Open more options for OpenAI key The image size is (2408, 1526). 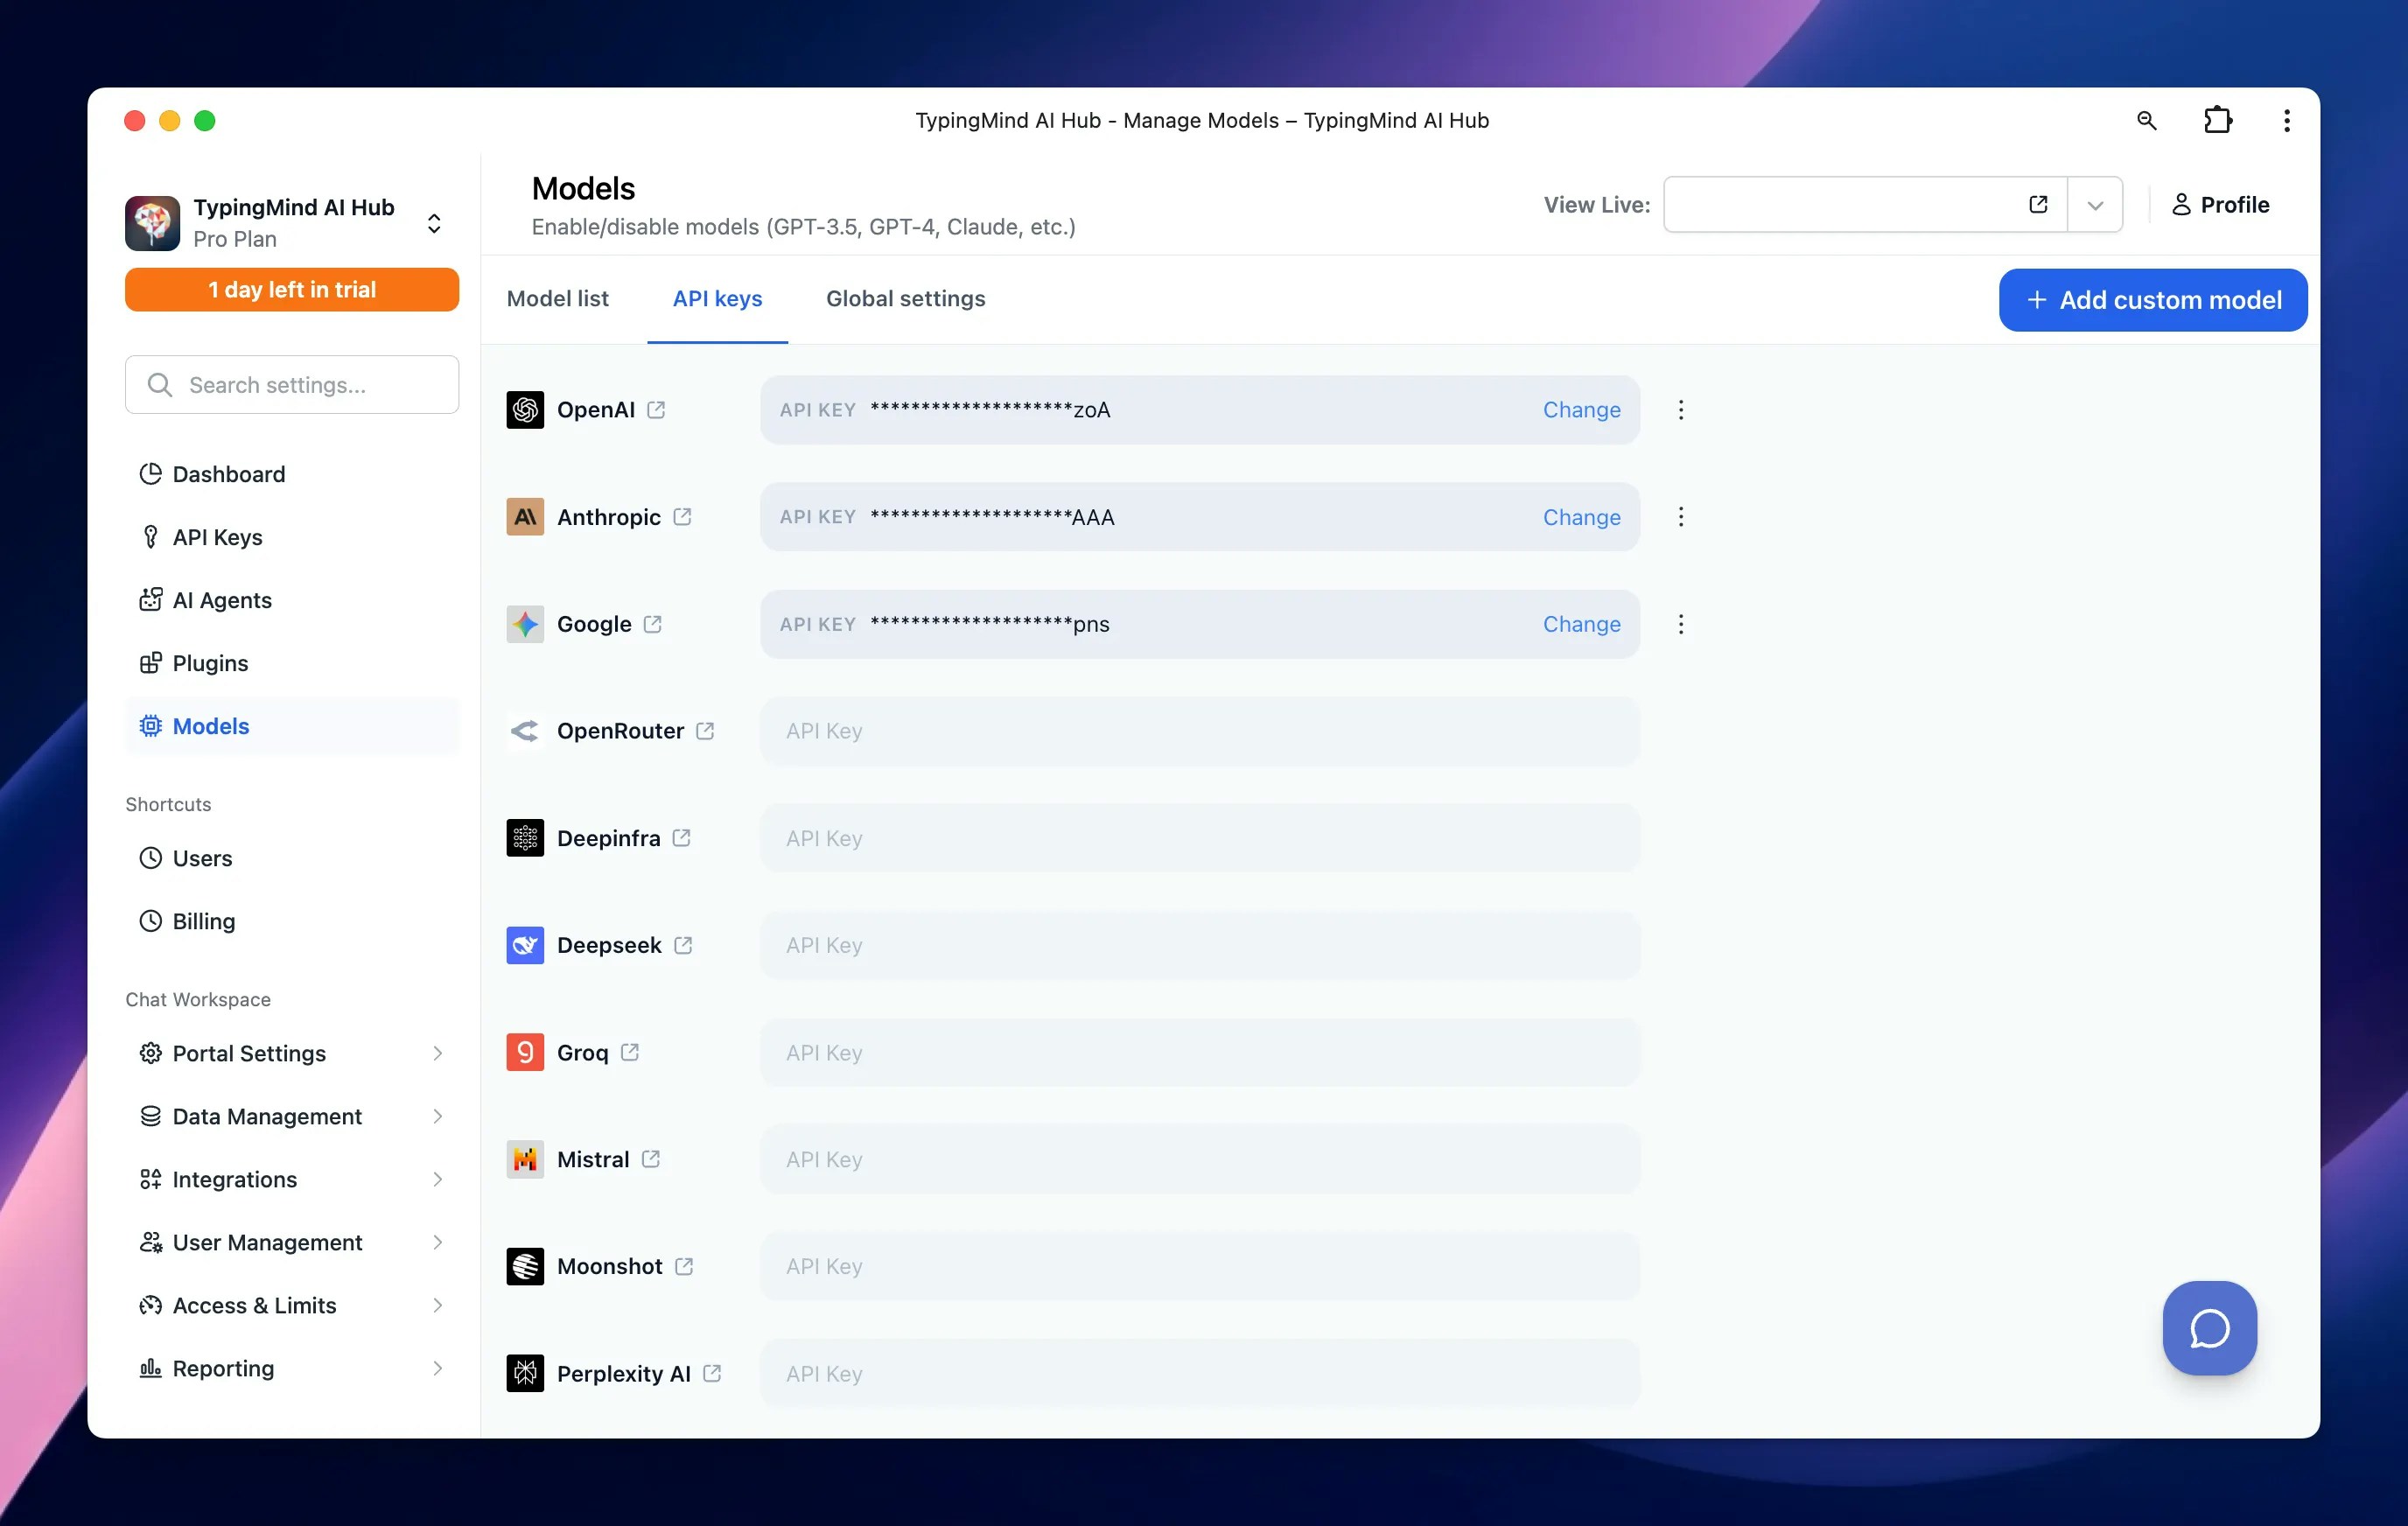(1681, 410)
